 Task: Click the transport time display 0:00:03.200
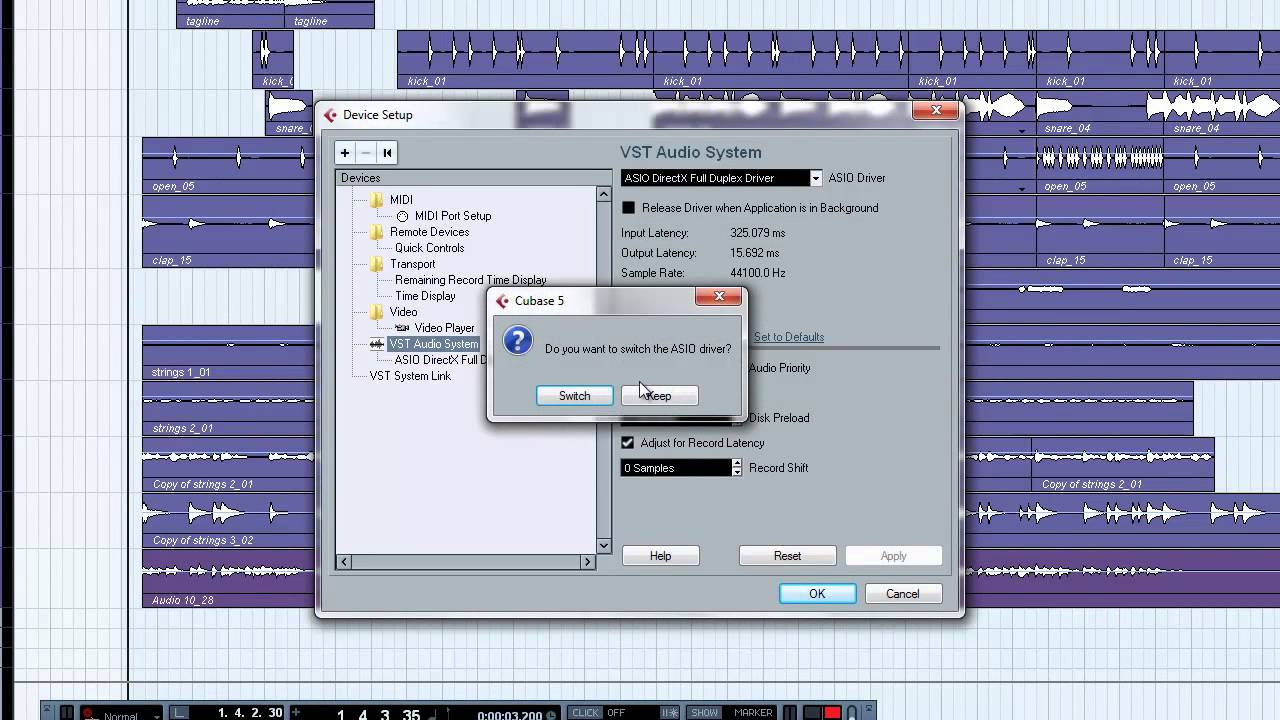pyautogui.click(x=510, y=715)
